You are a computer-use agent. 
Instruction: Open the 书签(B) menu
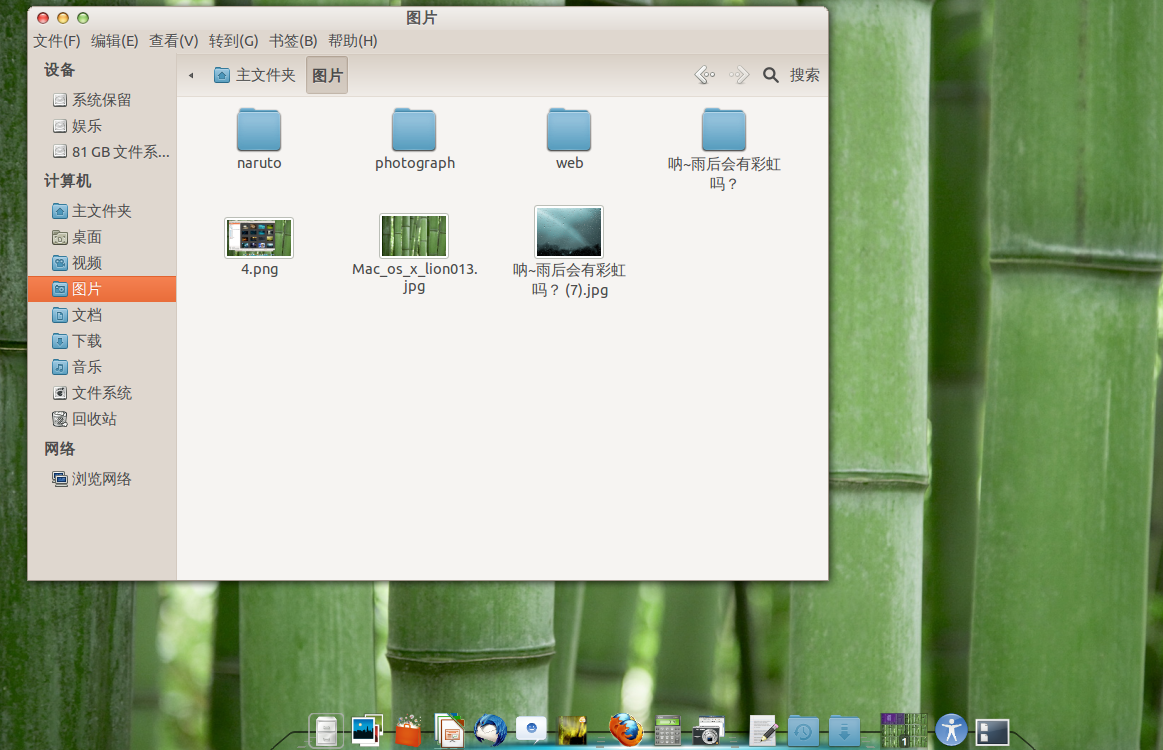coord(293,41)
